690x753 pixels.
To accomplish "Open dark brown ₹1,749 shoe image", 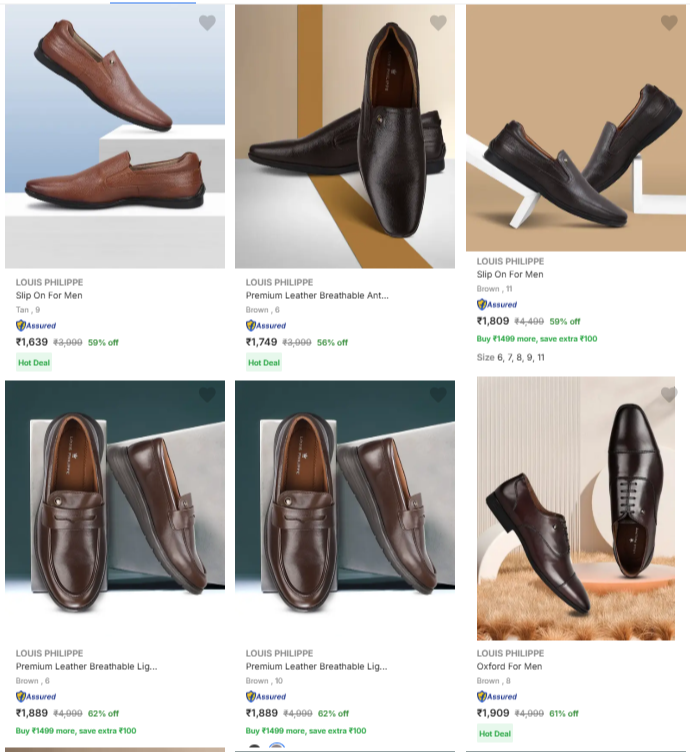I will click(345, 135).
